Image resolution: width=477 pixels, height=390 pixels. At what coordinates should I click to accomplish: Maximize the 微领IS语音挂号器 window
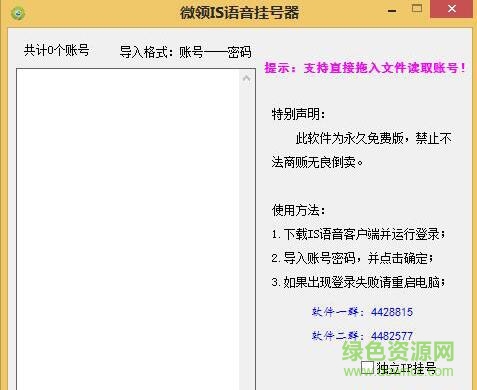click(x=417, y=9)
